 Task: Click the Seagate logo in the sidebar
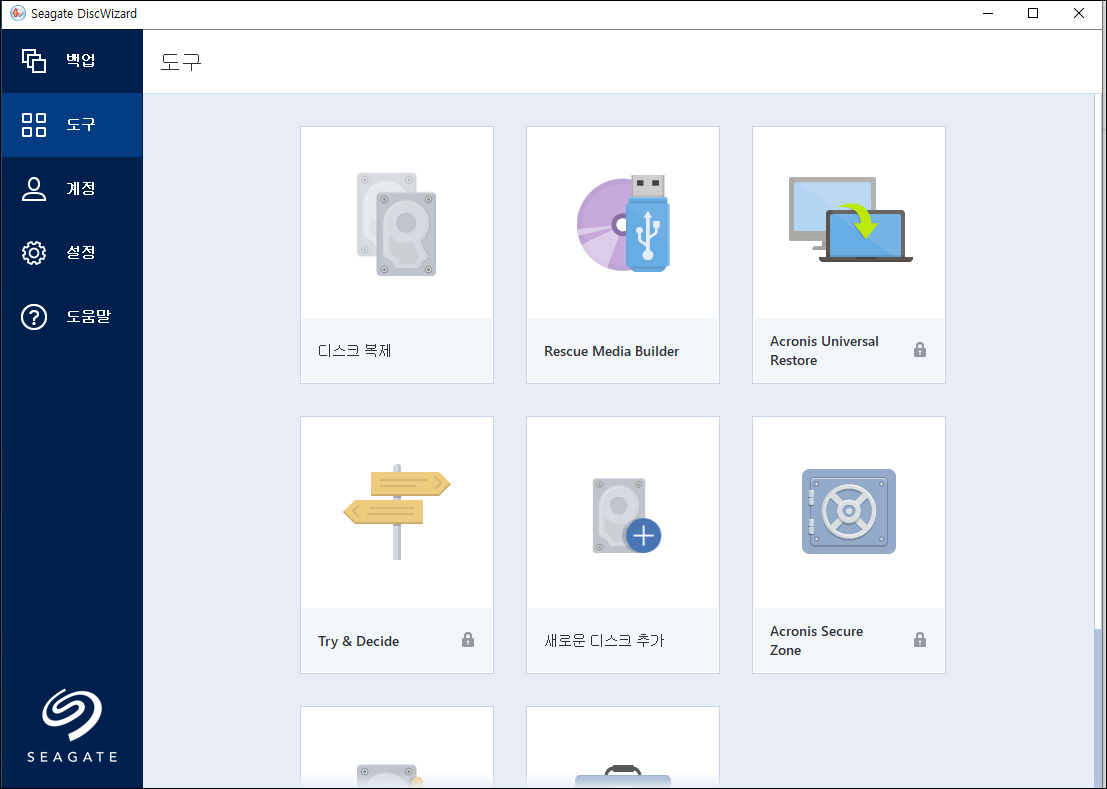point(72,727)
